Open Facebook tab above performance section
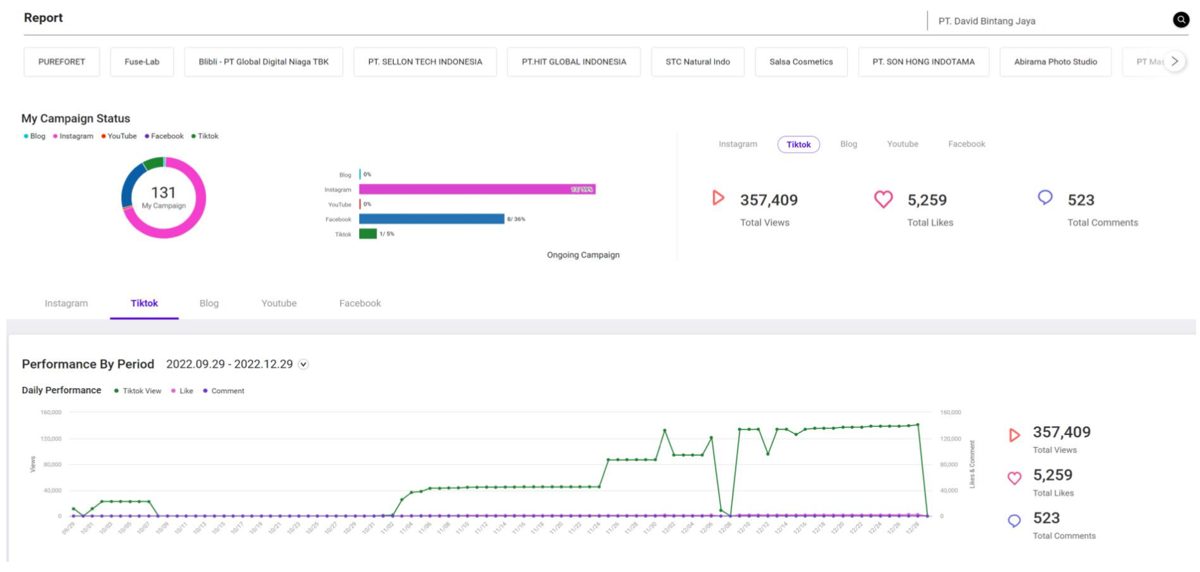Screen dimensions: 1200x572 coord(360,303)
